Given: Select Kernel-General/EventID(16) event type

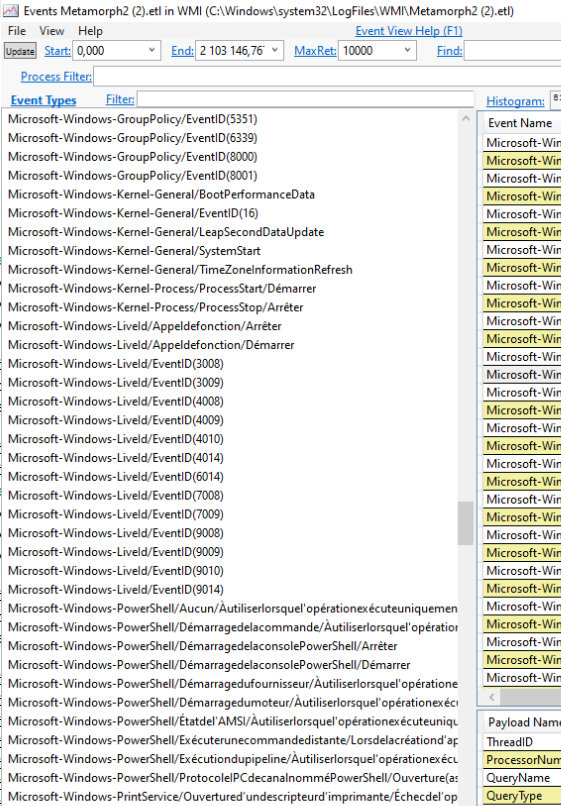Looking at the screenshot, I should point(133,213).
